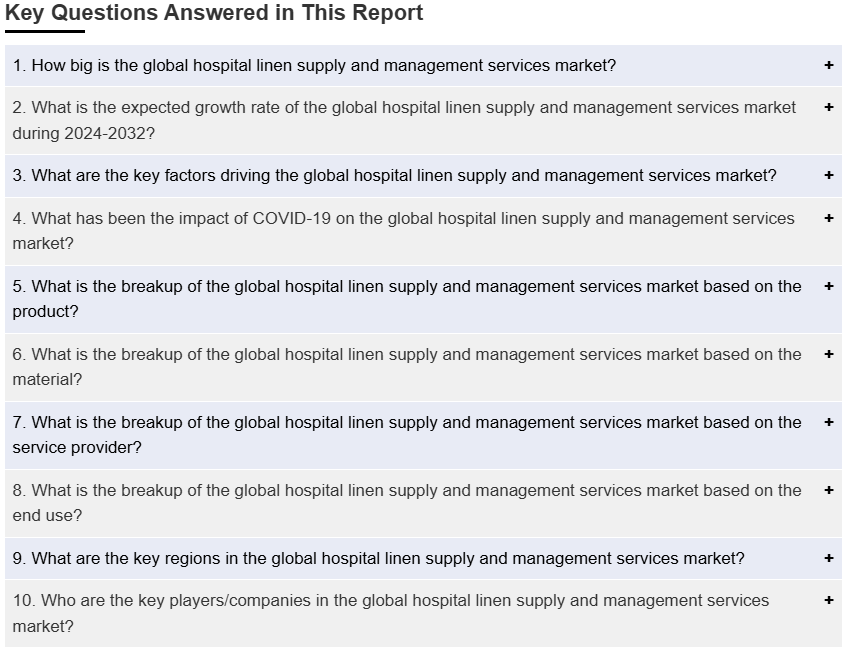The image size is (843, 649).
Task: Click plus icon for key players question
Action: coord(828,600)
